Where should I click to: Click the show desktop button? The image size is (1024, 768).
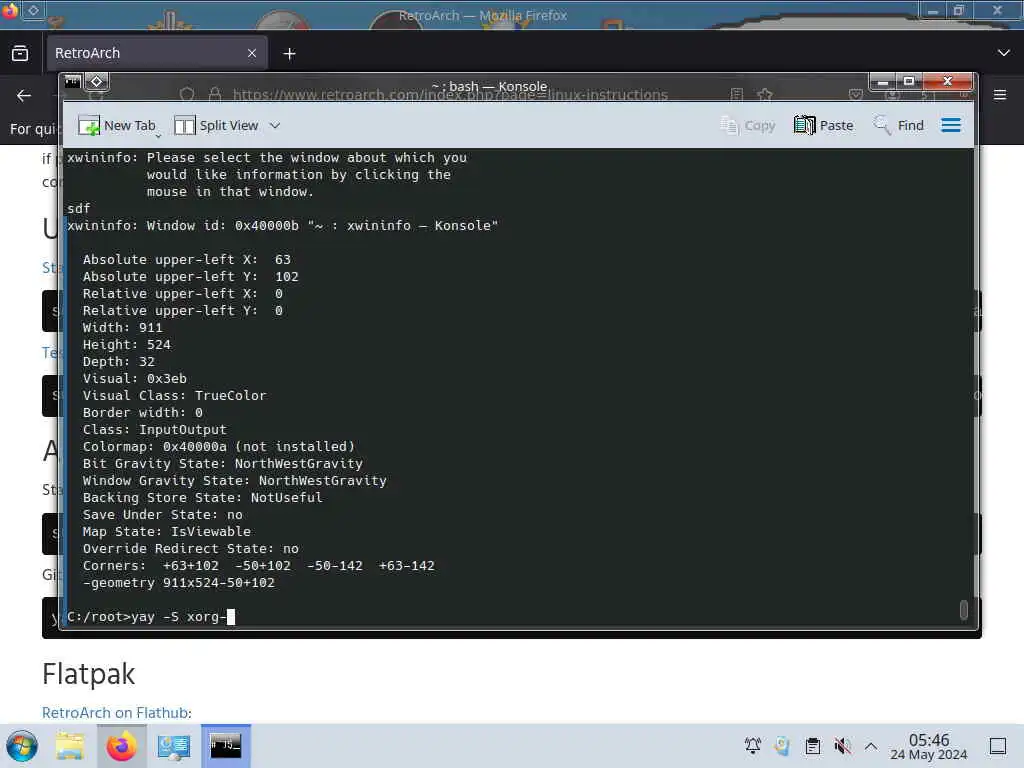(x=998, y=746)
